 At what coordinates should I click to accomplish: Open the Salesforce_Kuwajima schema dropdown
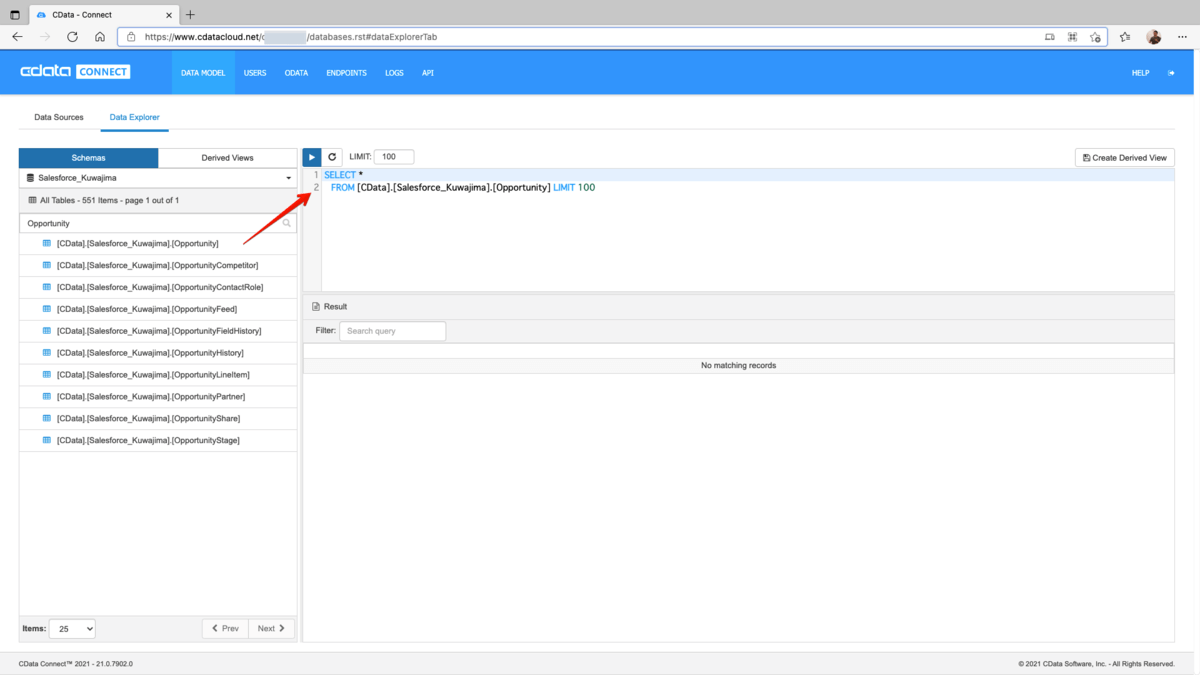pyautogui.click(x=159, y=178)
